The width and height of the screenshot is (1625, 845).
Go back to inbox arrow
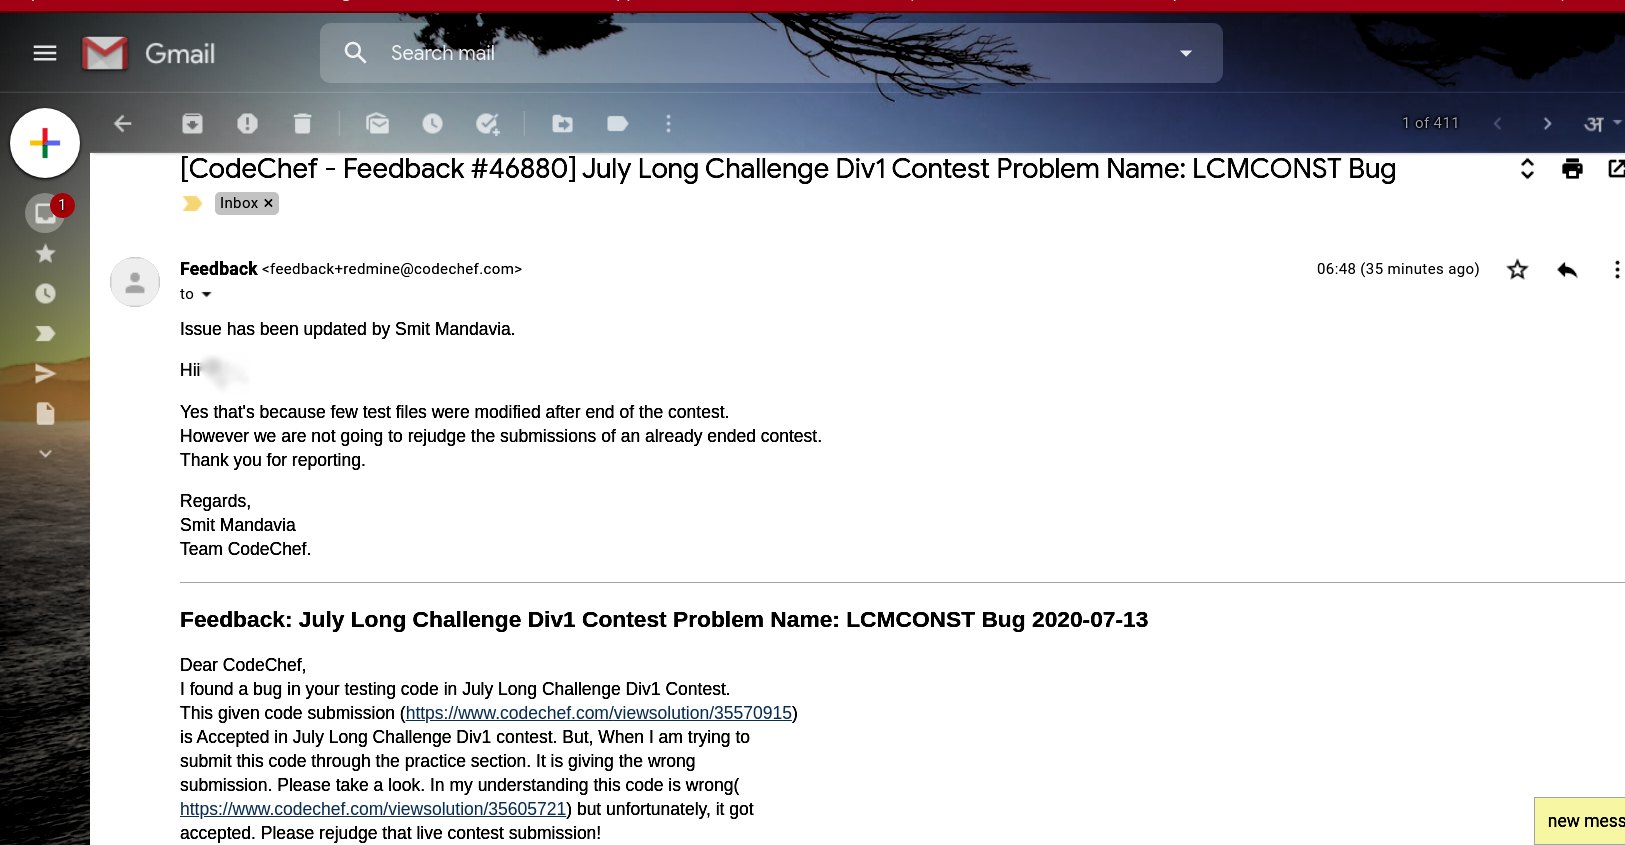123,123
